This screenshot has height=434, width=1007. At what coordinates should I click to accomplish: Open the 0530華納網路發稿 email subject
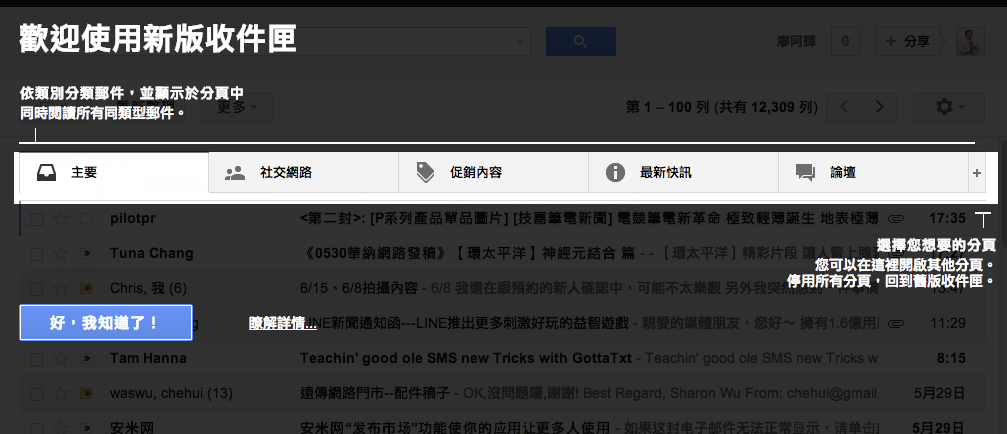point(468,254)
